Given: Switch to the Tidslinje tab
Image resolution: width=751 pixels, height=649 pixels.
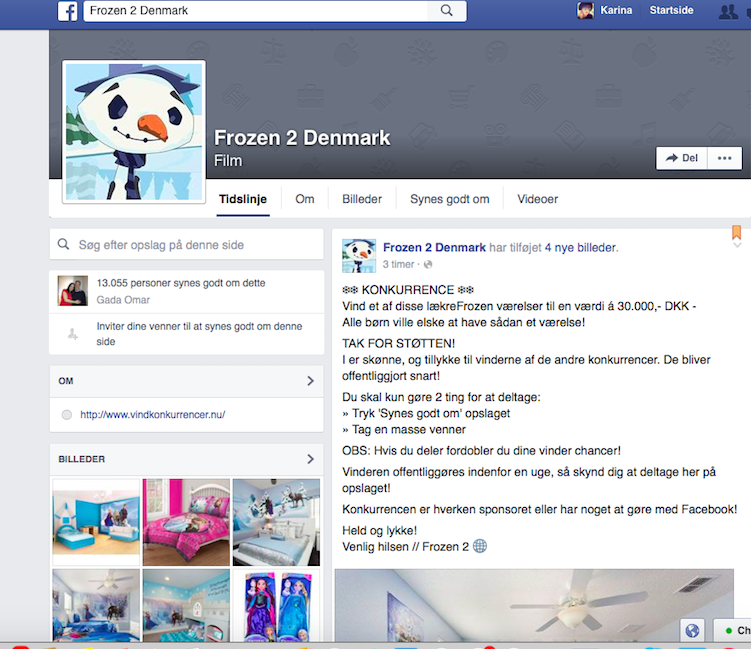Looking at the screenshot, I should point(243,199).
